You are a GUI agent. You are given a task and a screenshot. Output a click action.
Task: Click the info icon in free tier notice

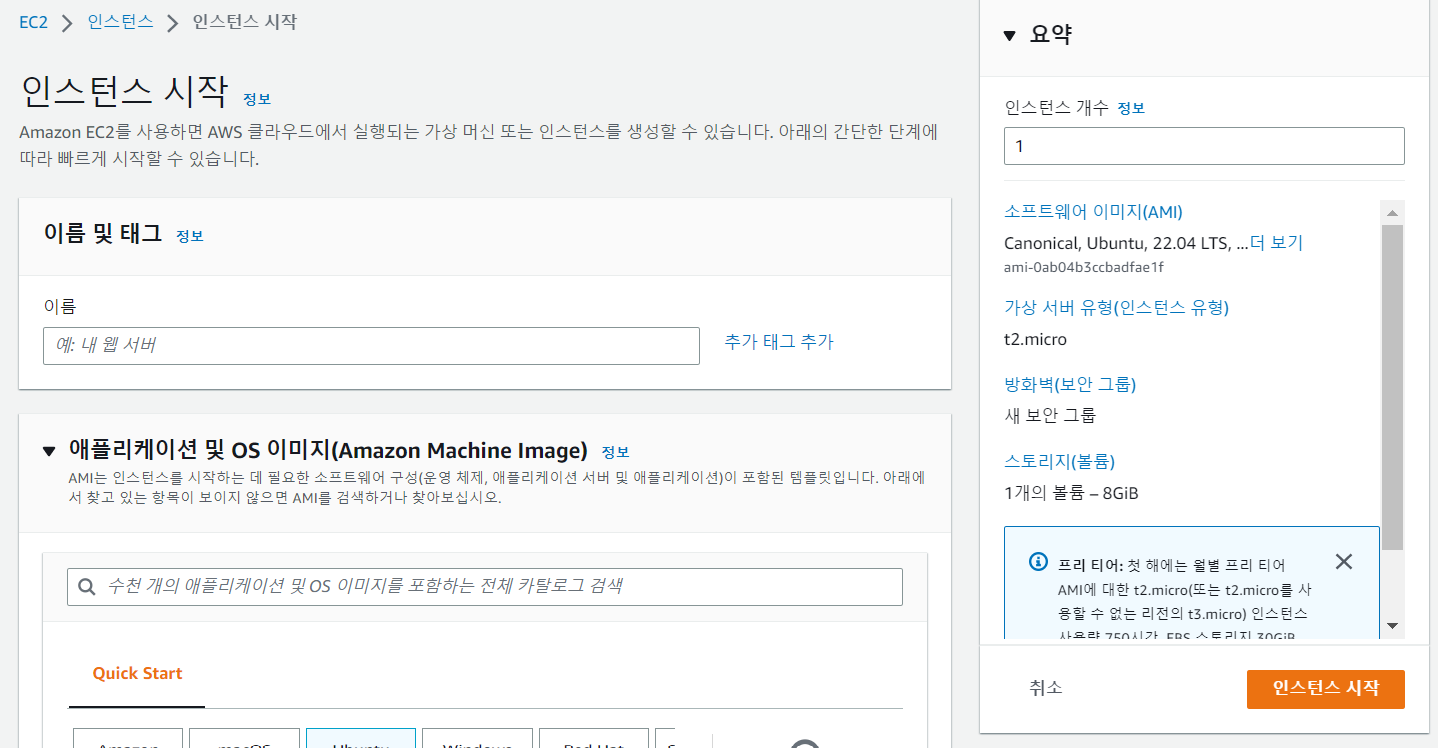pyautogui.click(x=1038, y=561)
